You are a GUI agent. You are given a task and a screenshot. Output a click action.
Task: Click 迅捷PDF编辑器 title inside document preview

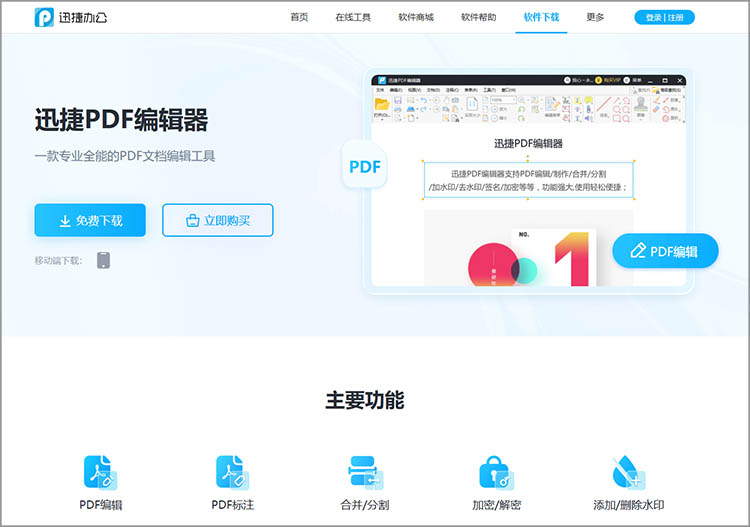pyautogui.click(x=528, y=143)
